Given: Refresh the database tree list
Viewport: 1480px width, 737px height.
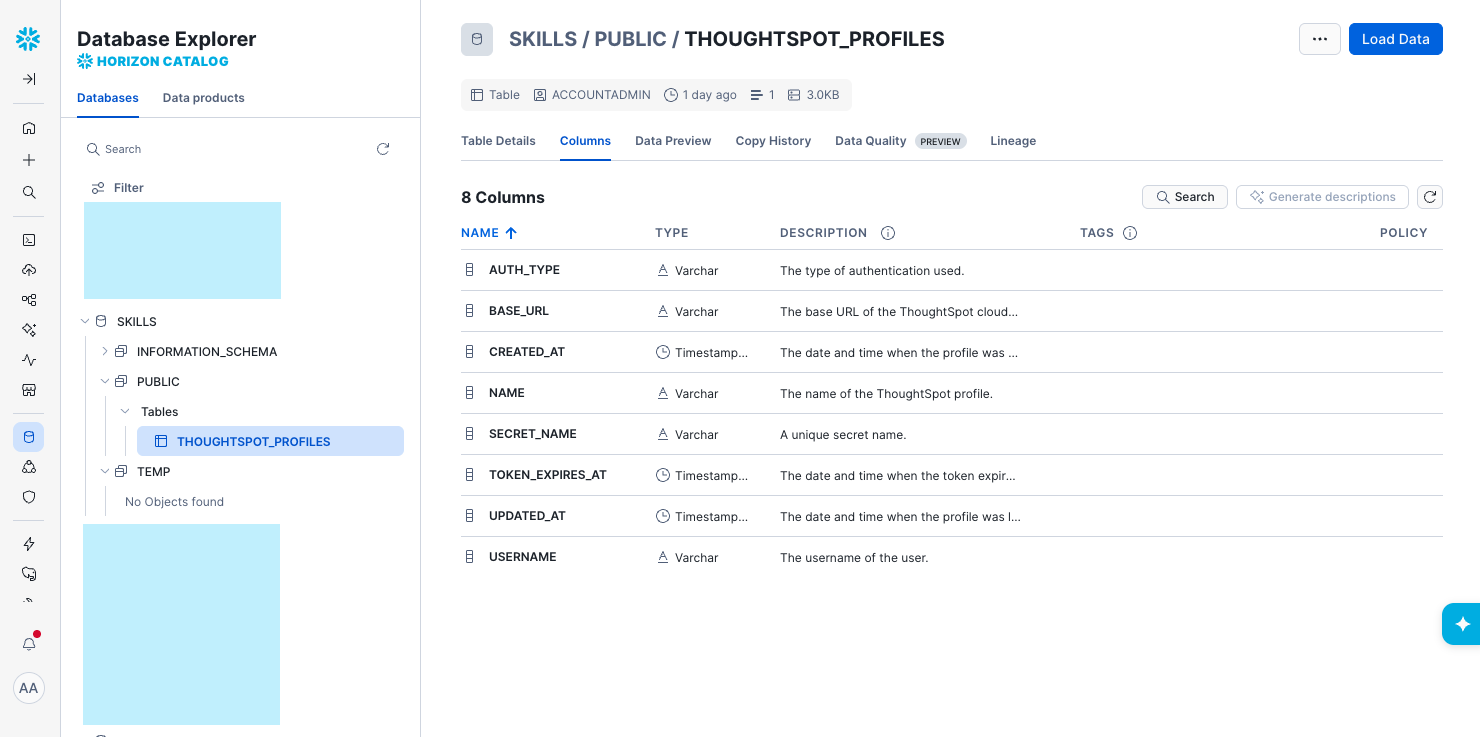Looking at the screenshot, I should [x=383, y=149].
